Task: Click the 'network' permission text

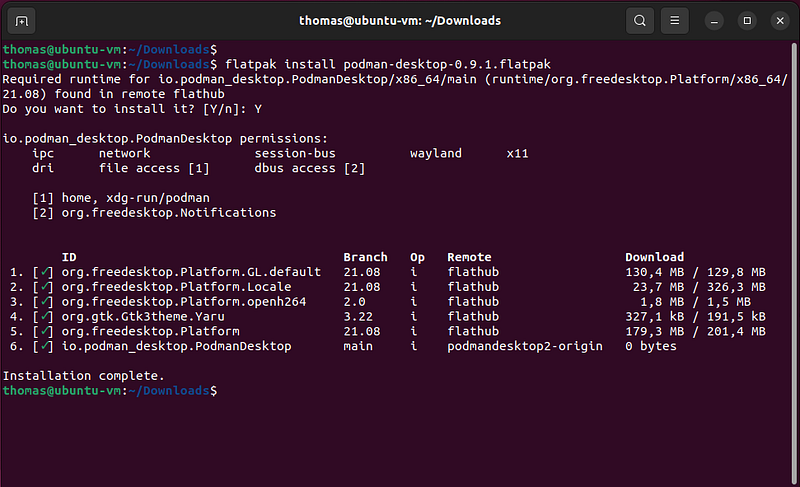Action: coord(124,153)
